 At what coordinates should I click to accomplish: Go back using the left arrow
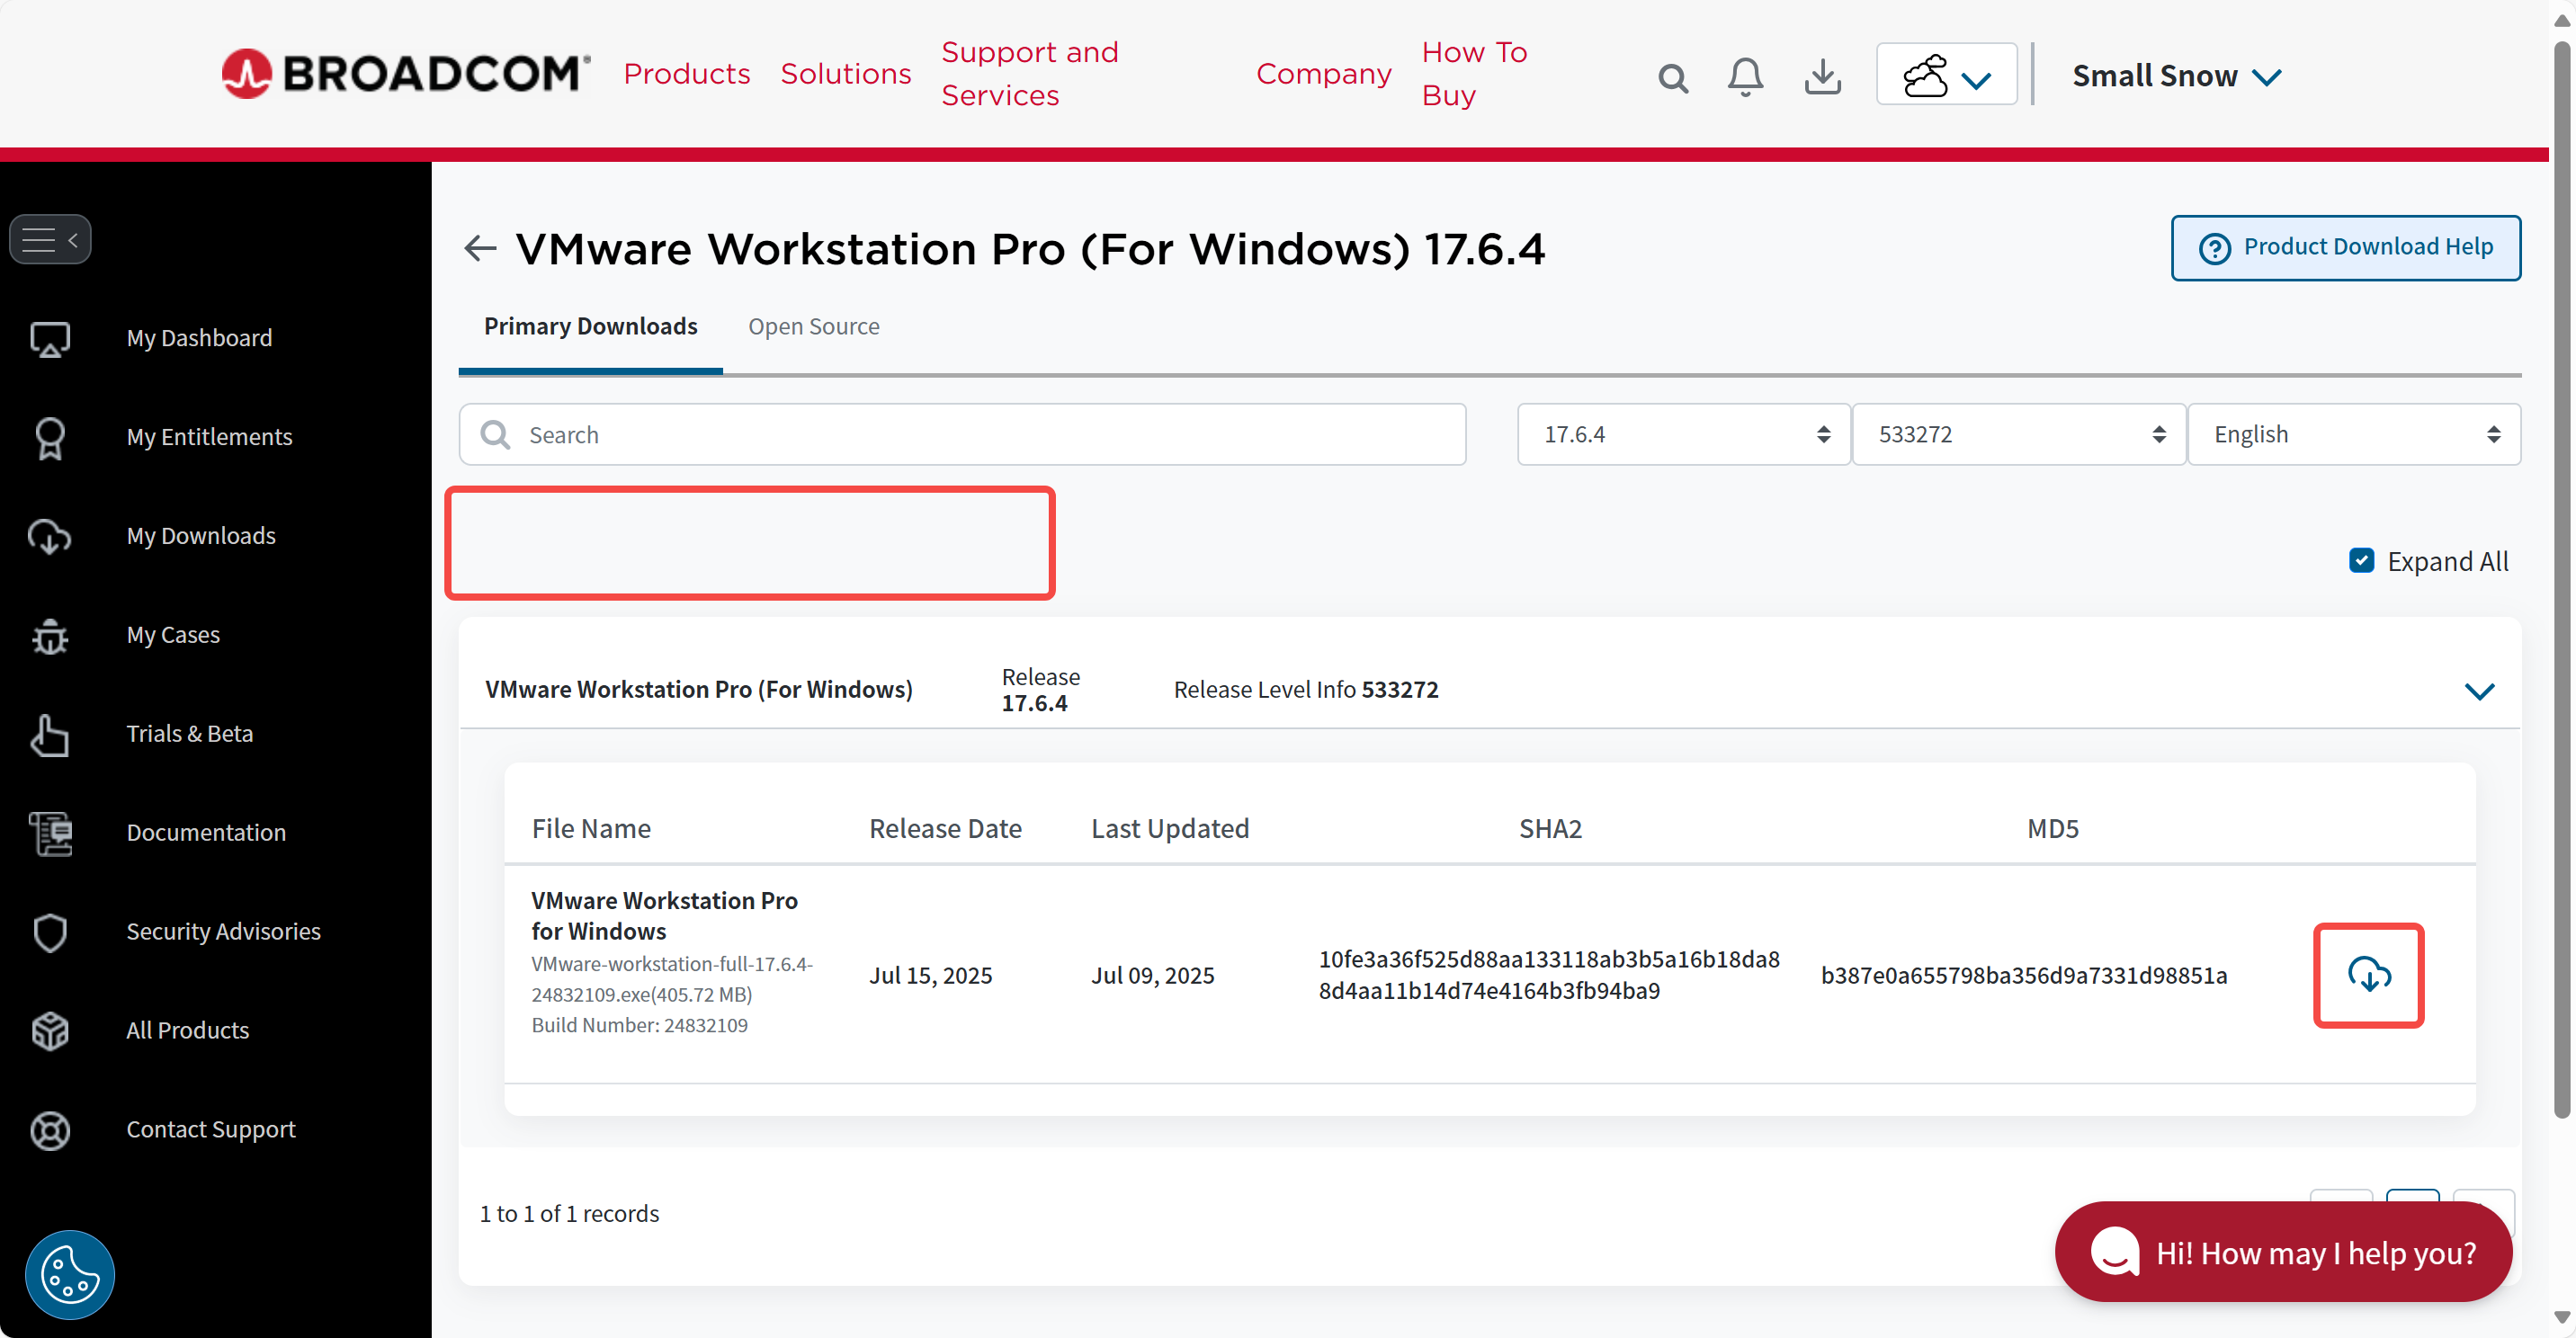(x=481, y=248)
